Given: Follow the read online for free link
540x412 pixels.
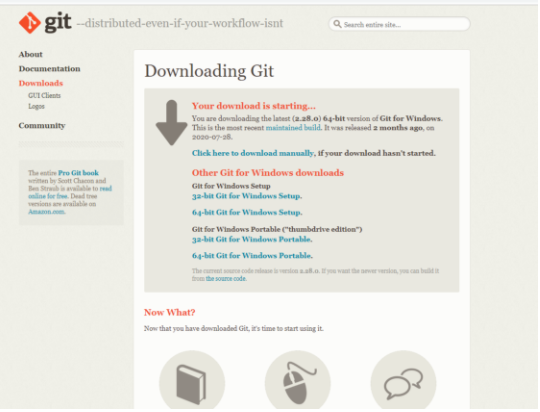Looking at the screenshot, I should point(70,192).
